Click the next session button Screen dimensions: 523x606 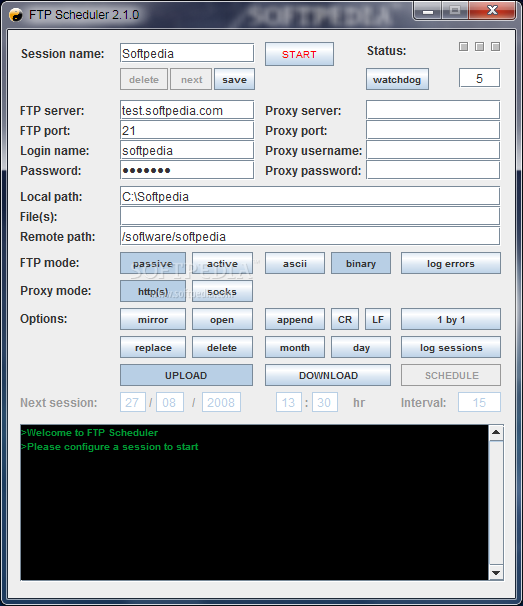[191, 79]
